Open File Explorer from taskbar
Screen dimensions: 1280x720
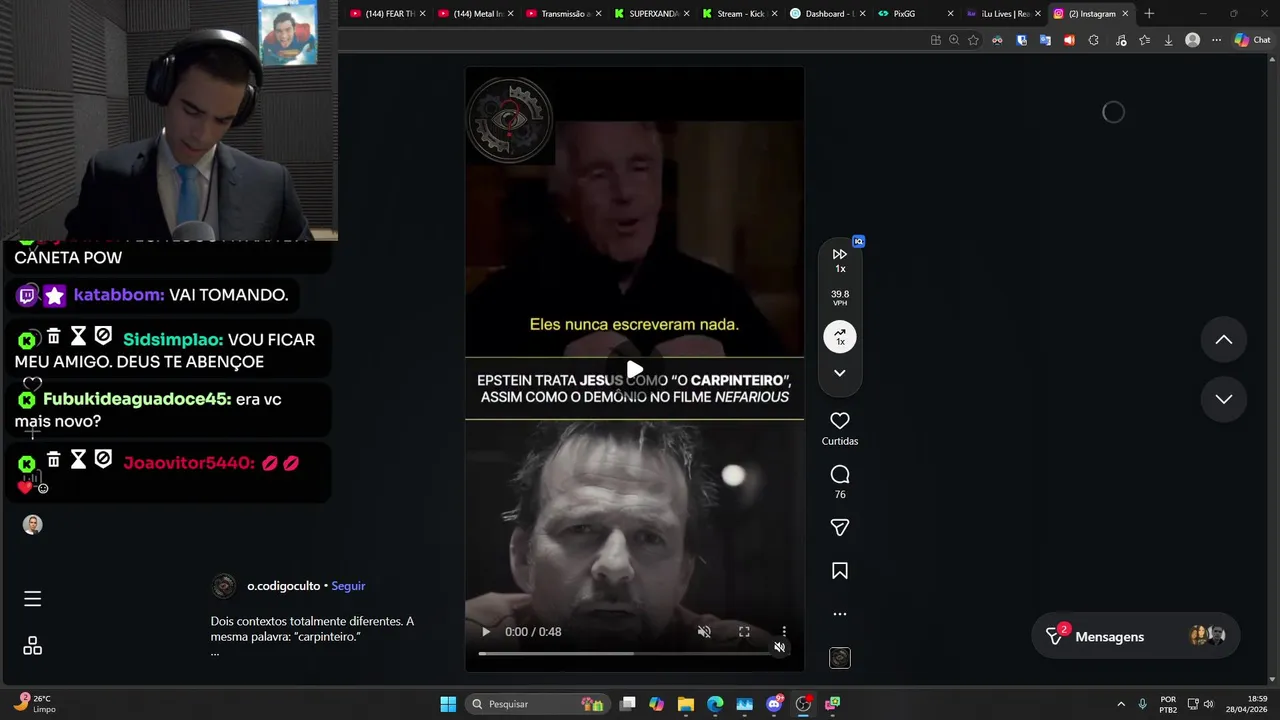(x=685, y=704)
